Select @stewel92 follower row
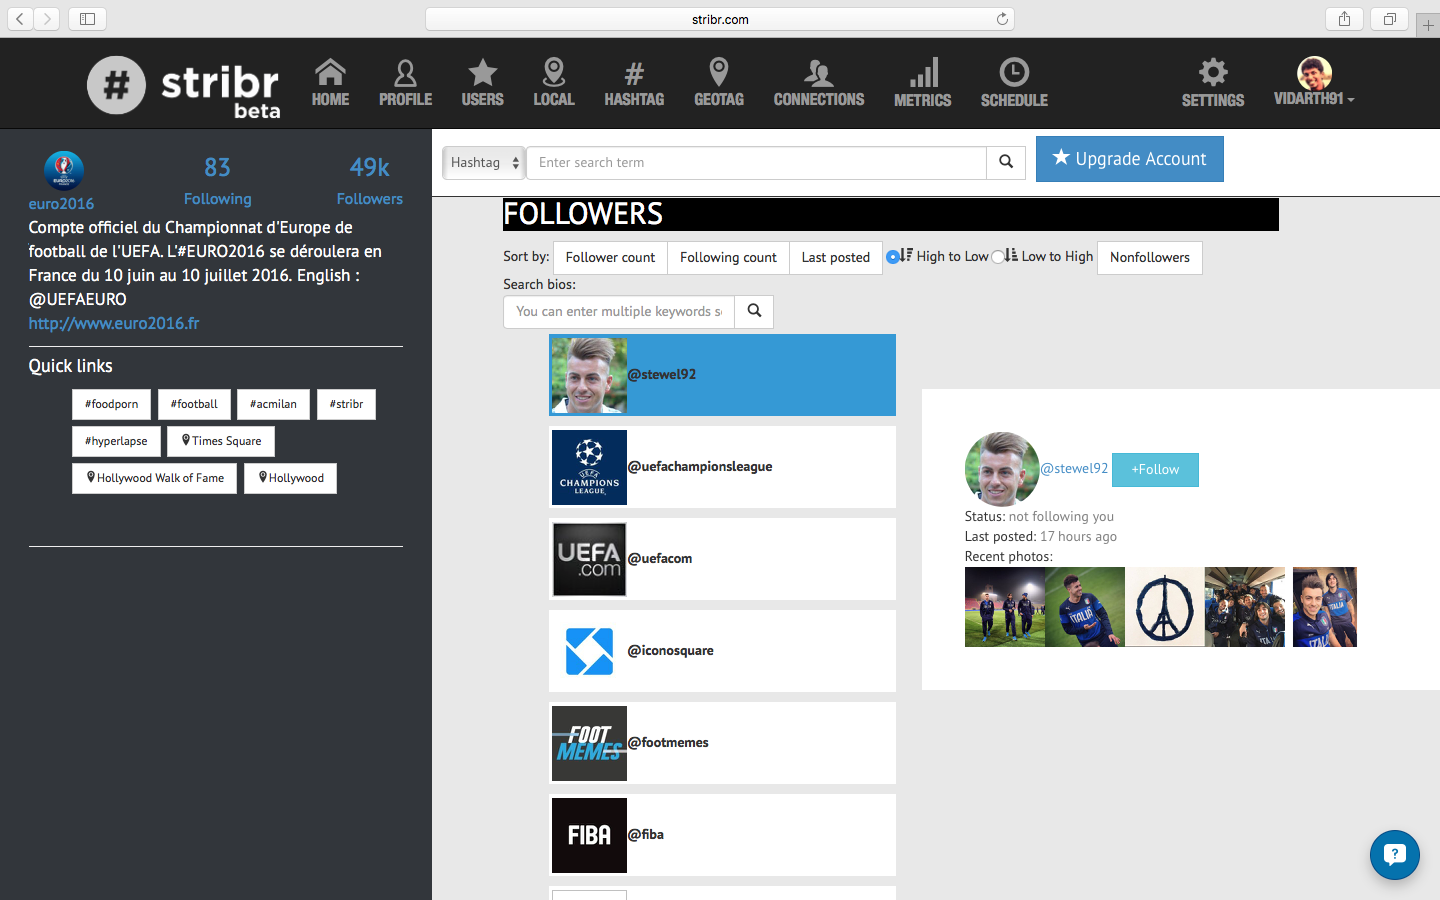1440x900 pixels. tap(722, 375)
